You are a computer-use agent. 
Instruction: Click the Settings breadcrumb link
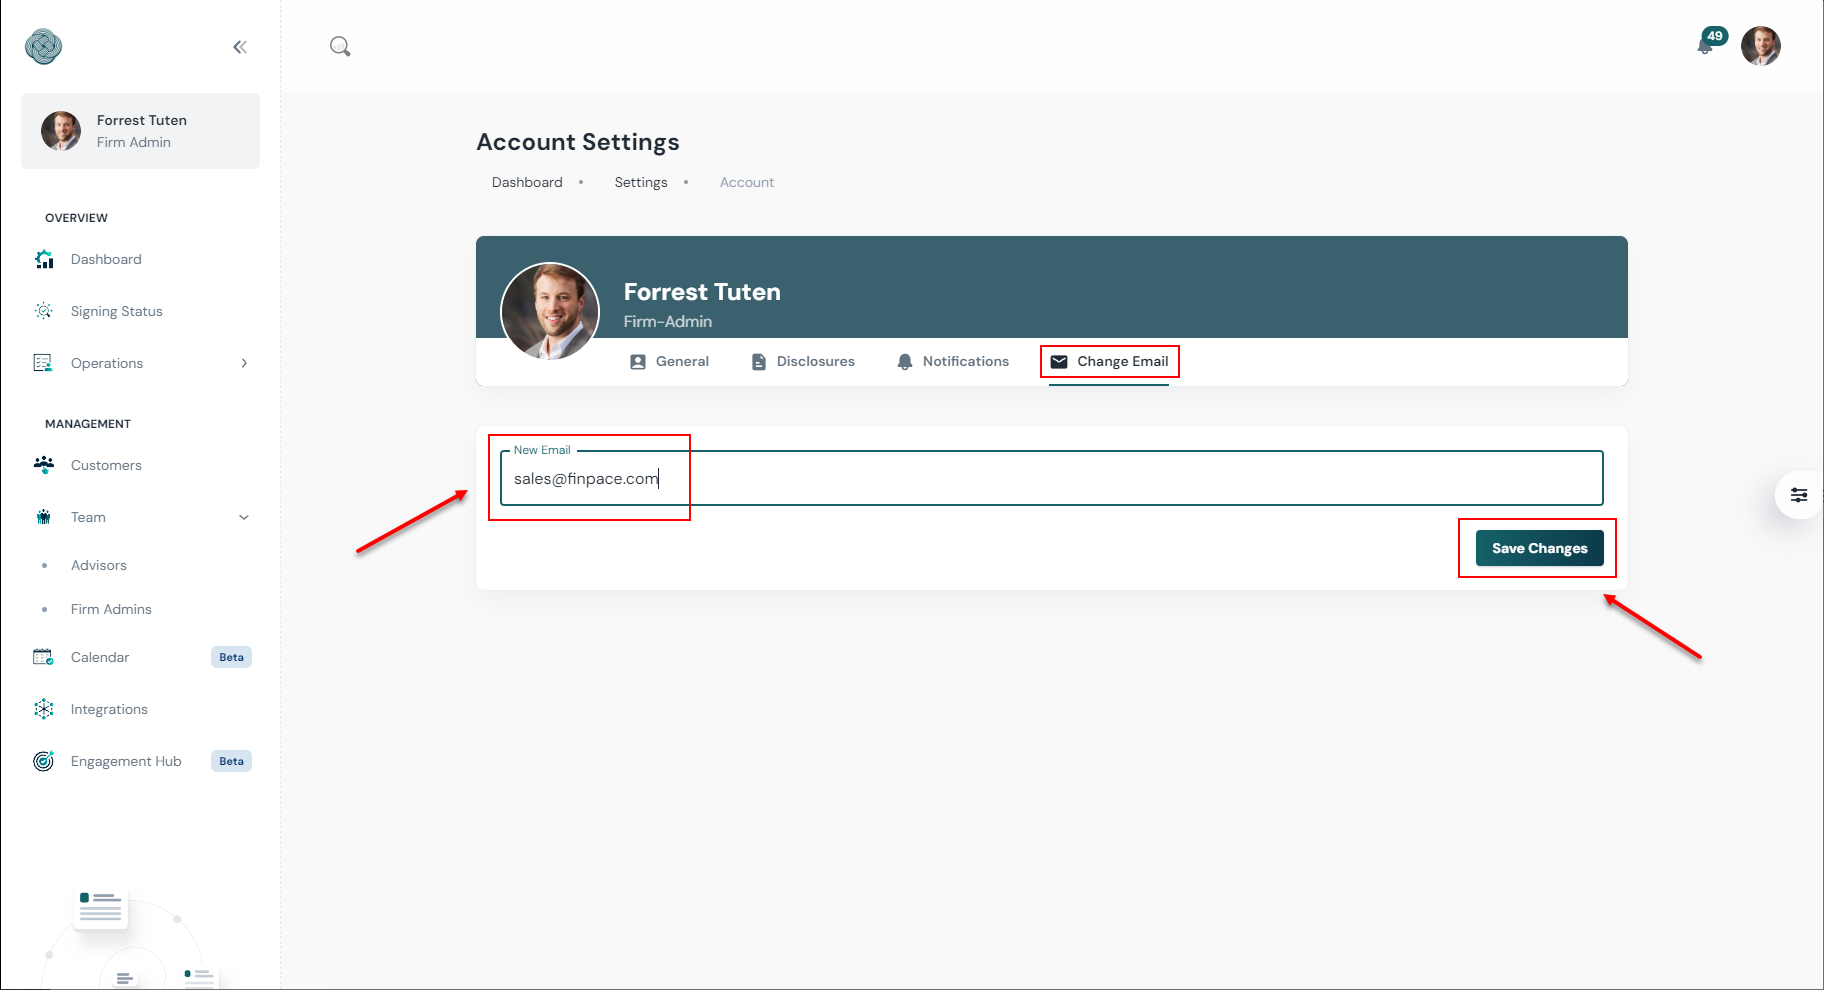[x=641, y=182]
